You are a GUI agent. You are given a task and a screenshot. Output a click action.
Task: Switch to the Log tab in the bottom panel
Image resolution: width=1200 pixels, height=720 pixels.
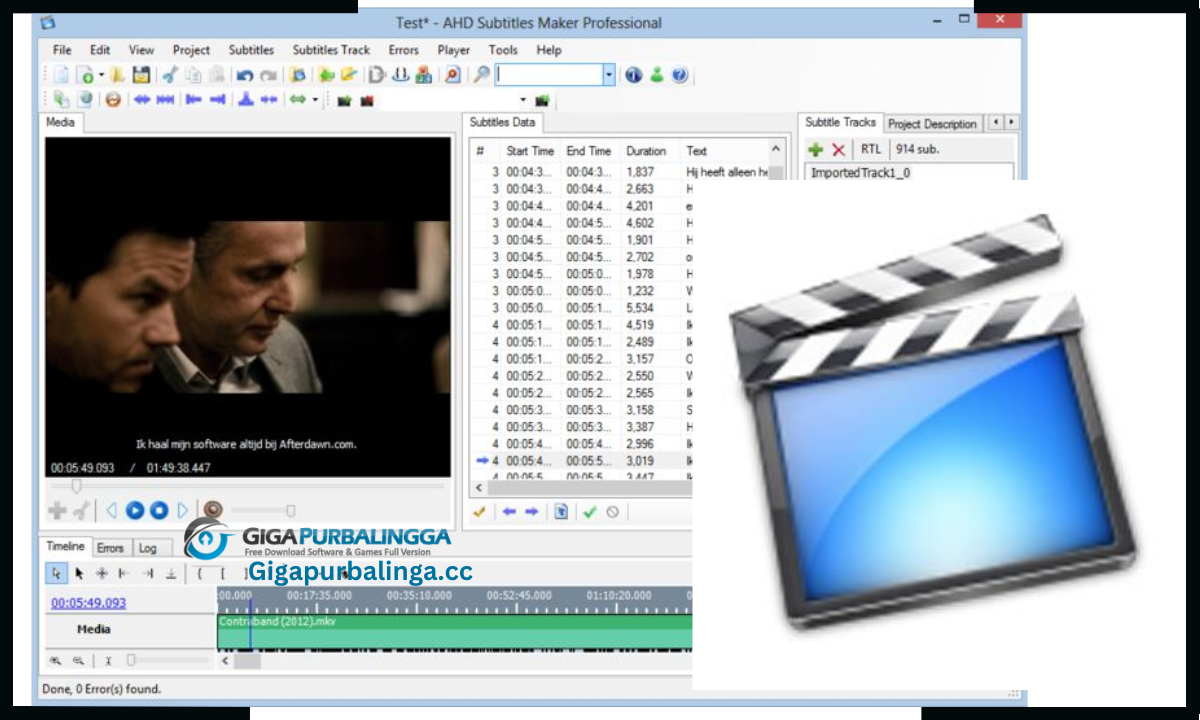click(148, 548)
